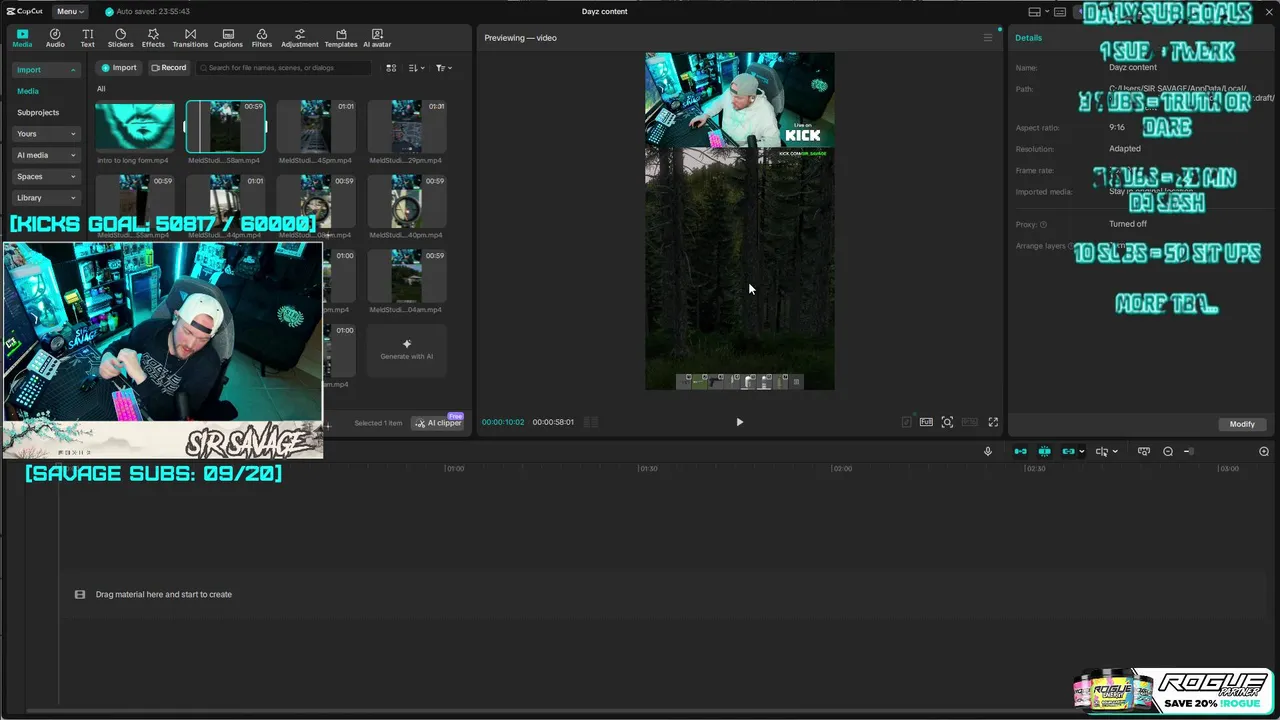This screenshot has width=1280, height=720.
Task: Click the voiceover microphone icon
Action: point(988,451)
